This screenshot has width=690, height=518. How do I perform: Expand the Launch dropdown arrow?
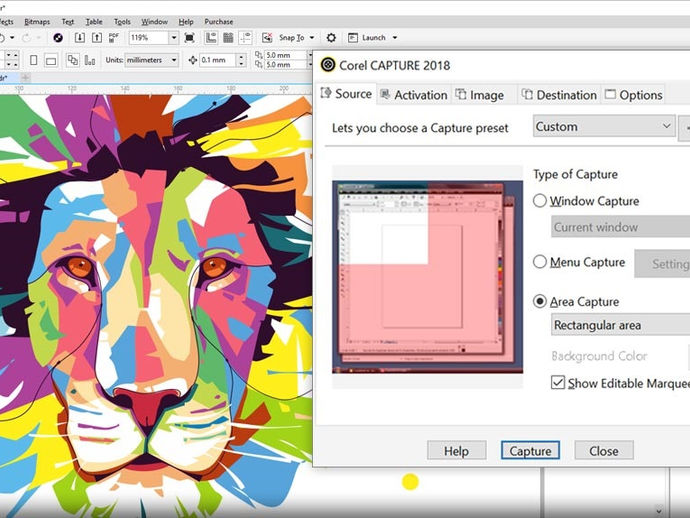point(395,38)
